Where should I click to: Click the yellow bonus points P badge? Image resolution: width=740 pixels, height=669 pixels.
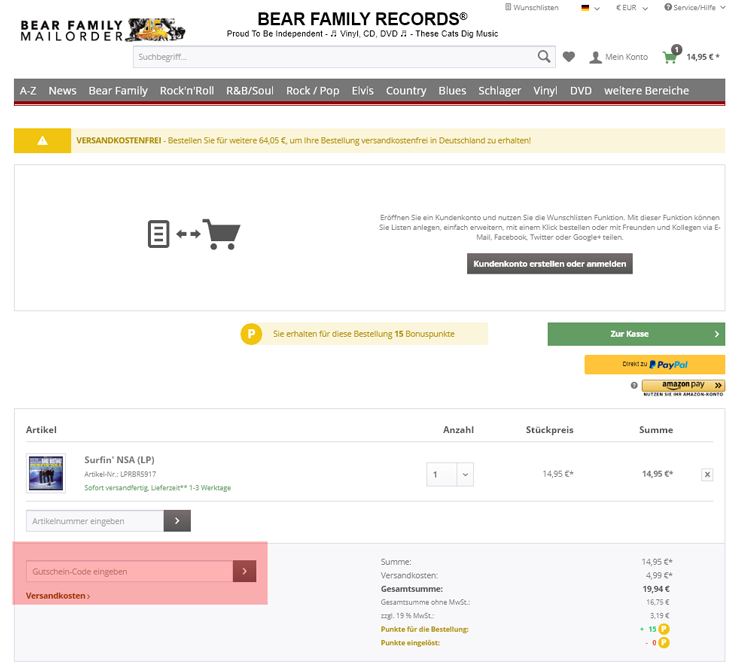click(x=251, y=334)
